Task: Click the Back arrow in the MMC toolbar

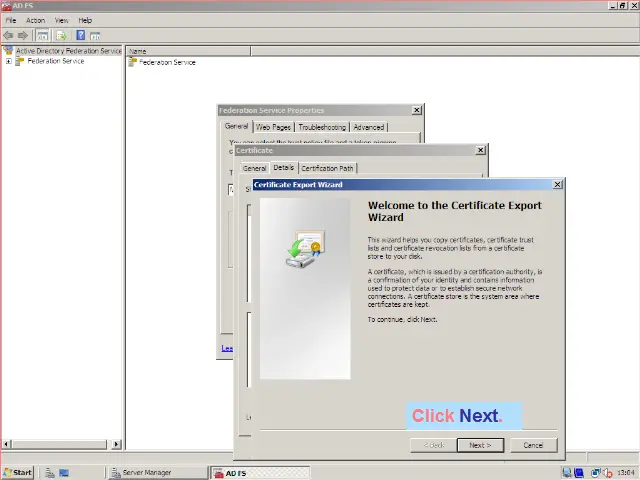Action: coord(8,36)
